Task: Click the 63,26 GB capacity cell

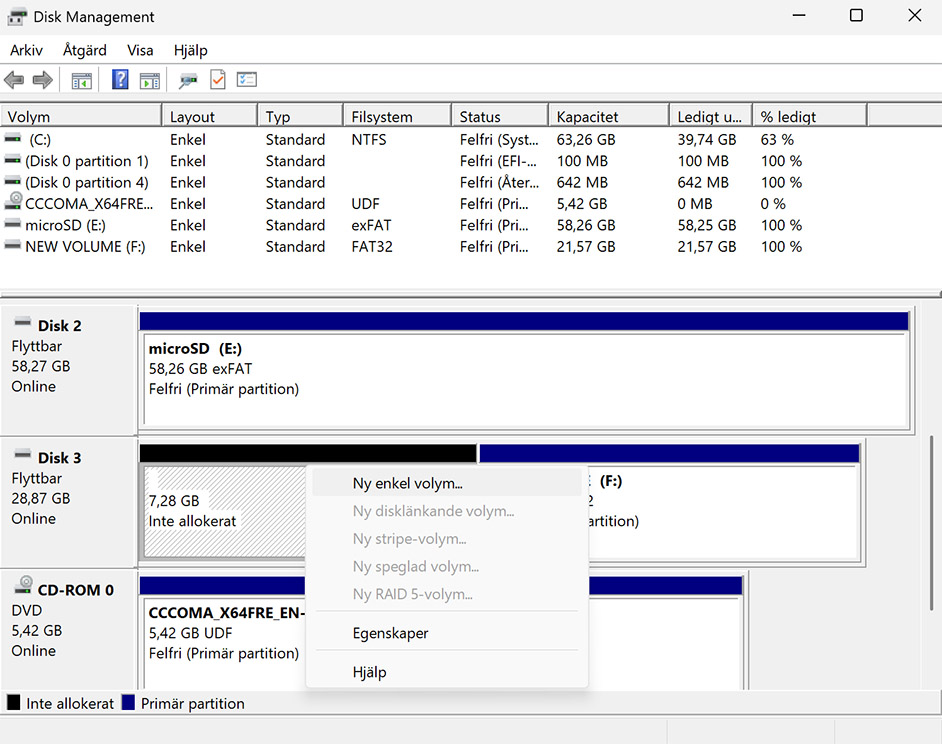Action: click(x=586, y=139)
